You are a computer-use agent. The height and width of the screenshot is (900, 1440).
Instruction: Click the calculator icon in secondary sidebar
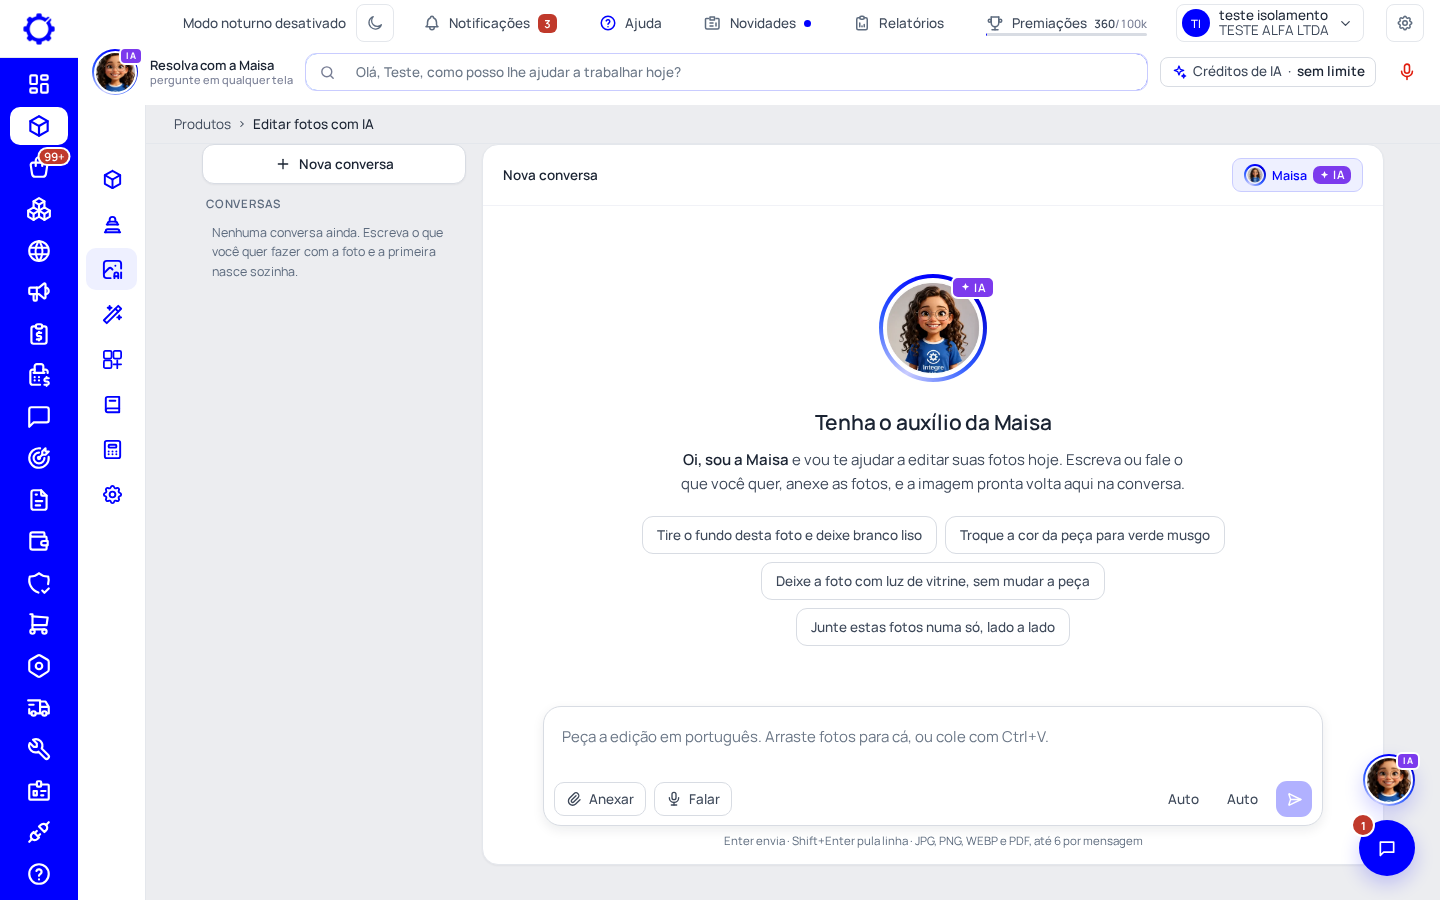click(x=112, y=449)
